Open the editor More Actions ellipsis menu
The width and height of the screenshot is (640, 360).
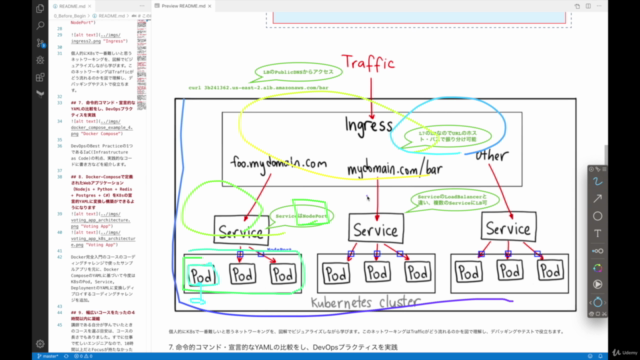coord(142,6)
